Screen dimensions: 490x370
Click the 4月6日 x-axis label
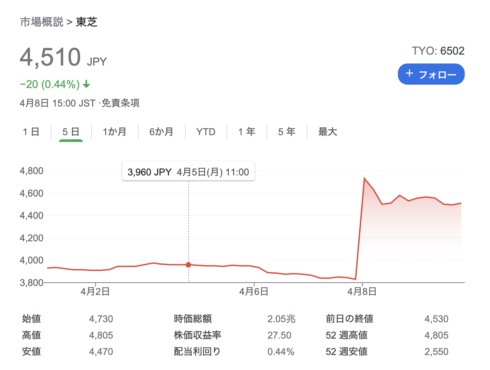tap(254, 292)
